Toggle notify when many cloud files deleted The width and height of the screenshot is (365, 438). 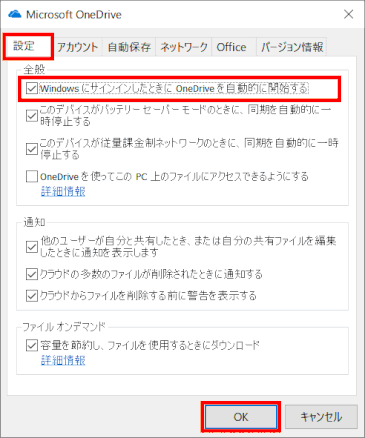(x=32, y=274)
